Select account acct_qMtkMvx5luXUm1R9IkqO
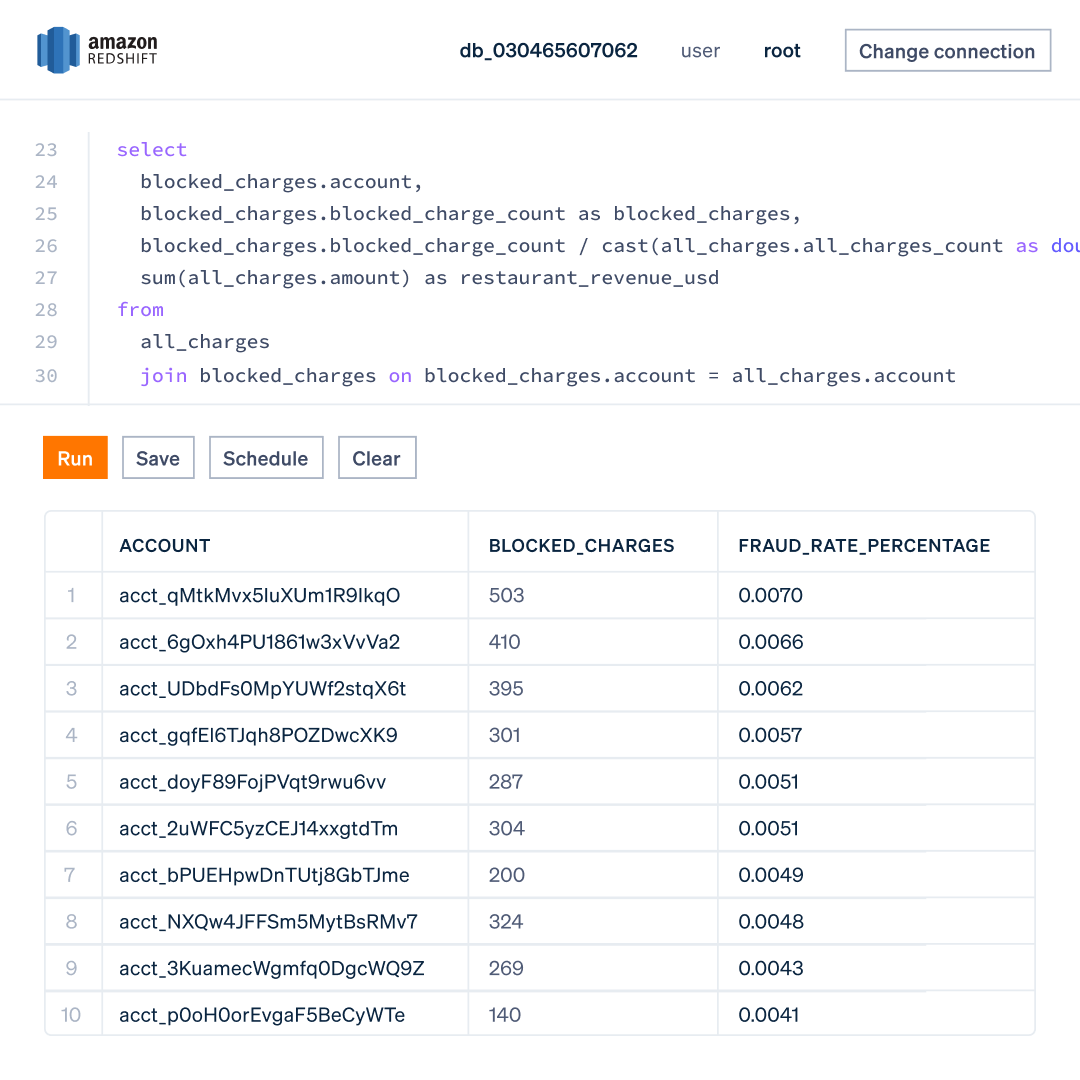1080x1080 pixels. [x=260, y=595]
